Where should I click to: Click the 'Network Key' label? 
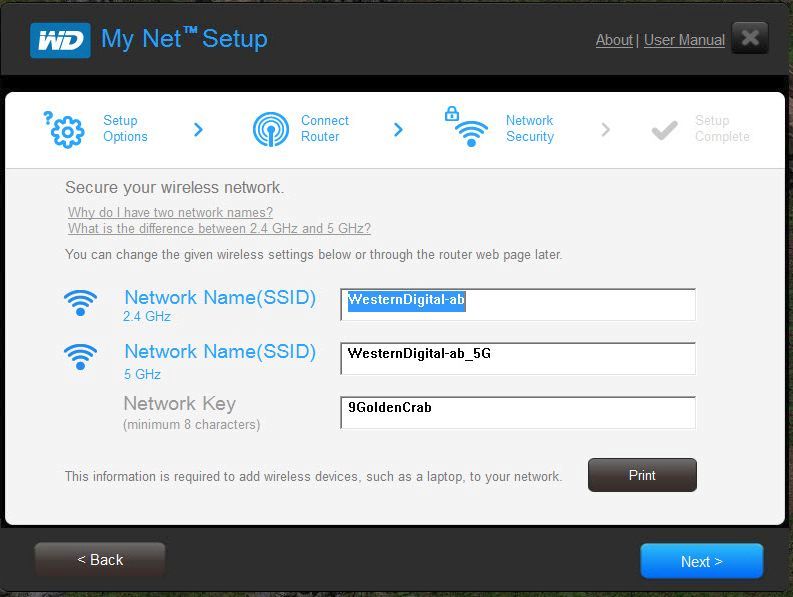(180, 404)
